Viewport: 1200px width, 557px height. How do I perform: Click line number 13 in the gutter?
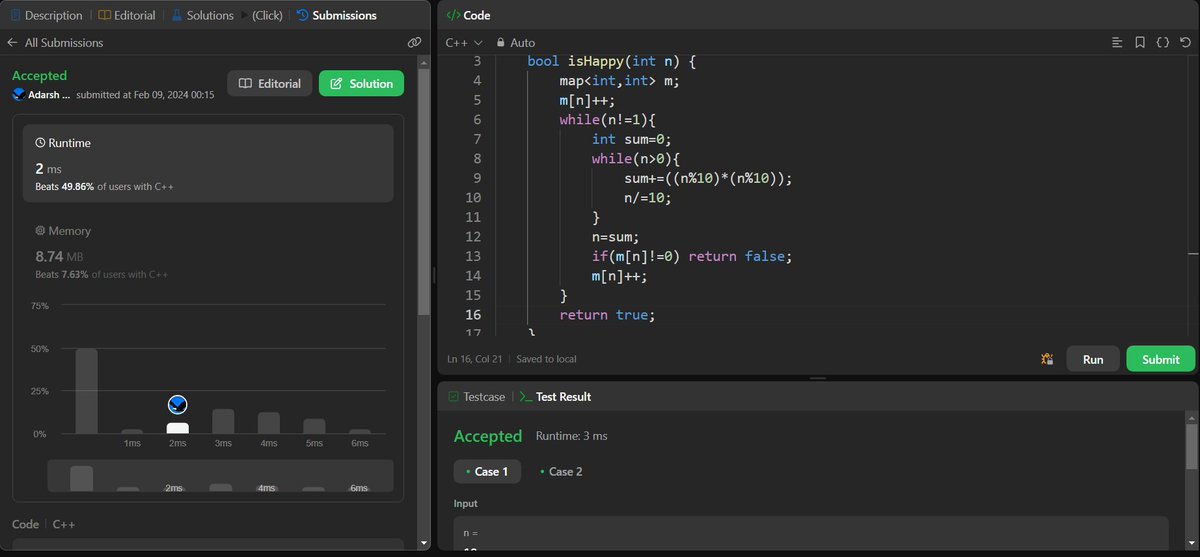[473, 256]
